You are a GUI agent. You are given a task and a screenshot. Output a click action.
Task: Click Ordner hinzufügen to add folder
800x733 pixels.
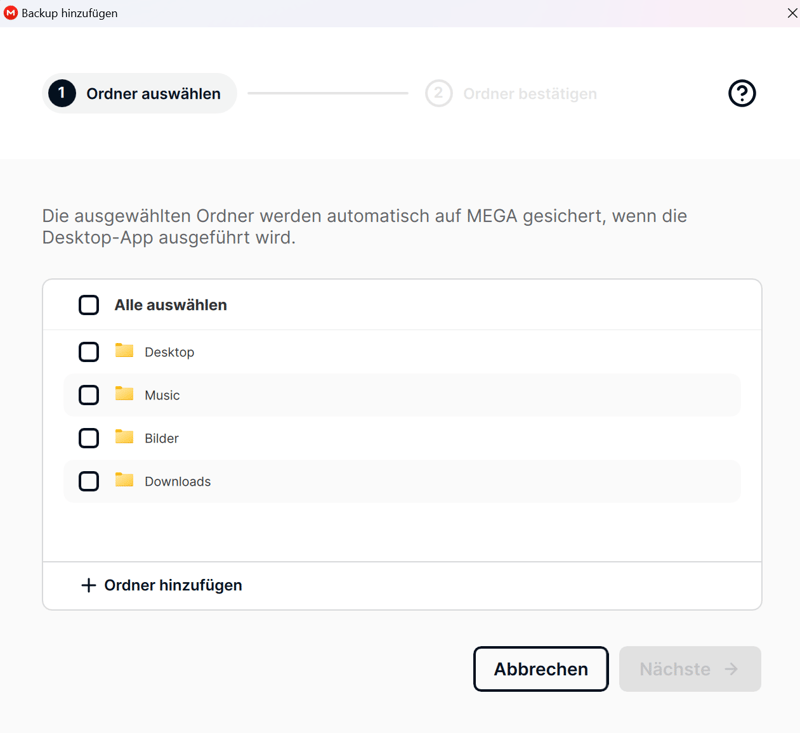click(x=172, y=585)
